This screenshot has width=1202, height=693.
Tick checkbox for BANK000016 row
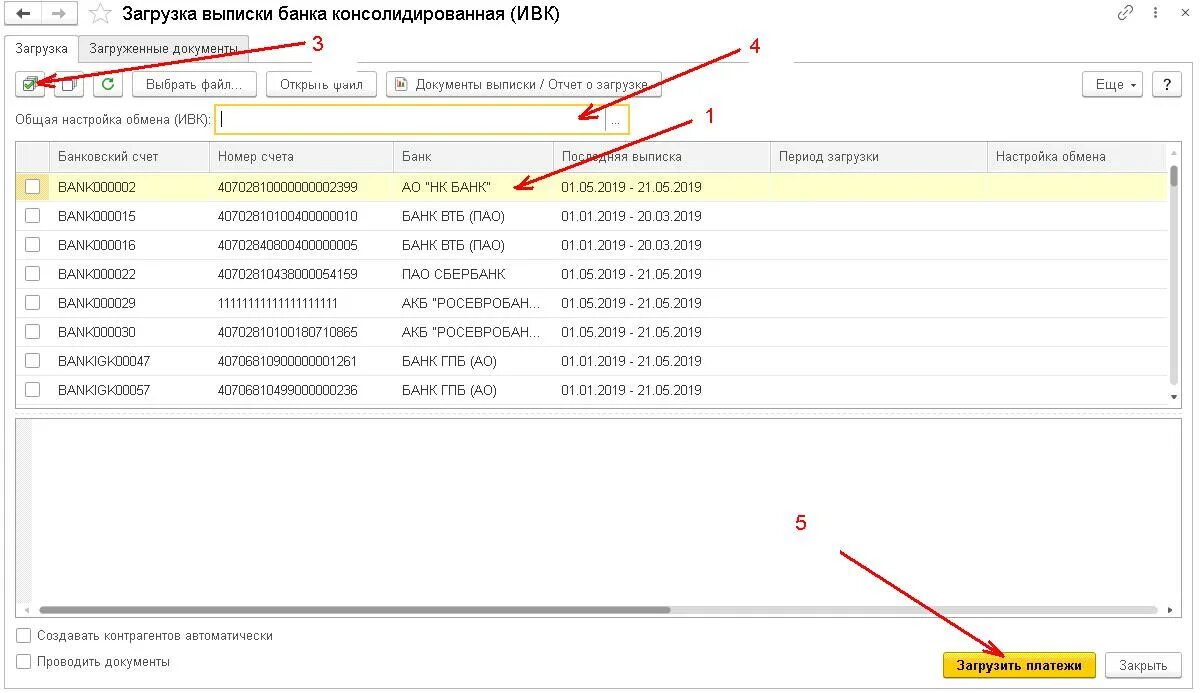pos(33,245)
